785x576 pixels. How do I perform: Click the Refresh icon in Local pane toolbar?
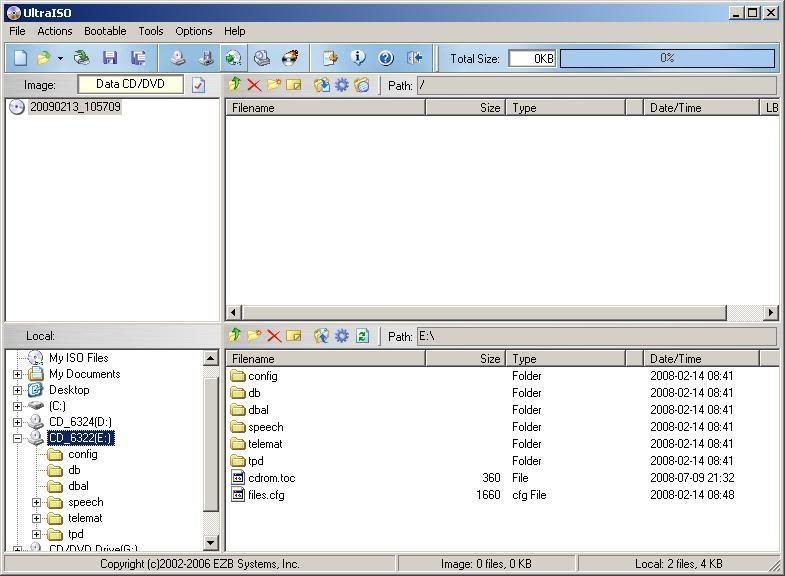(362, 335)
